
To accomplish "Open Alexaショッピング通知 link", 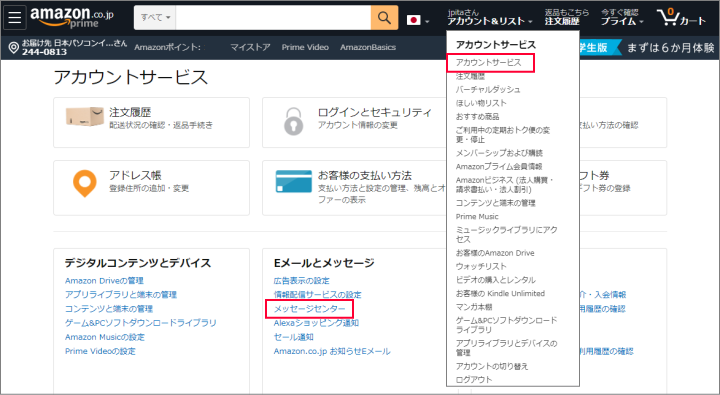I will click(316, 323).
